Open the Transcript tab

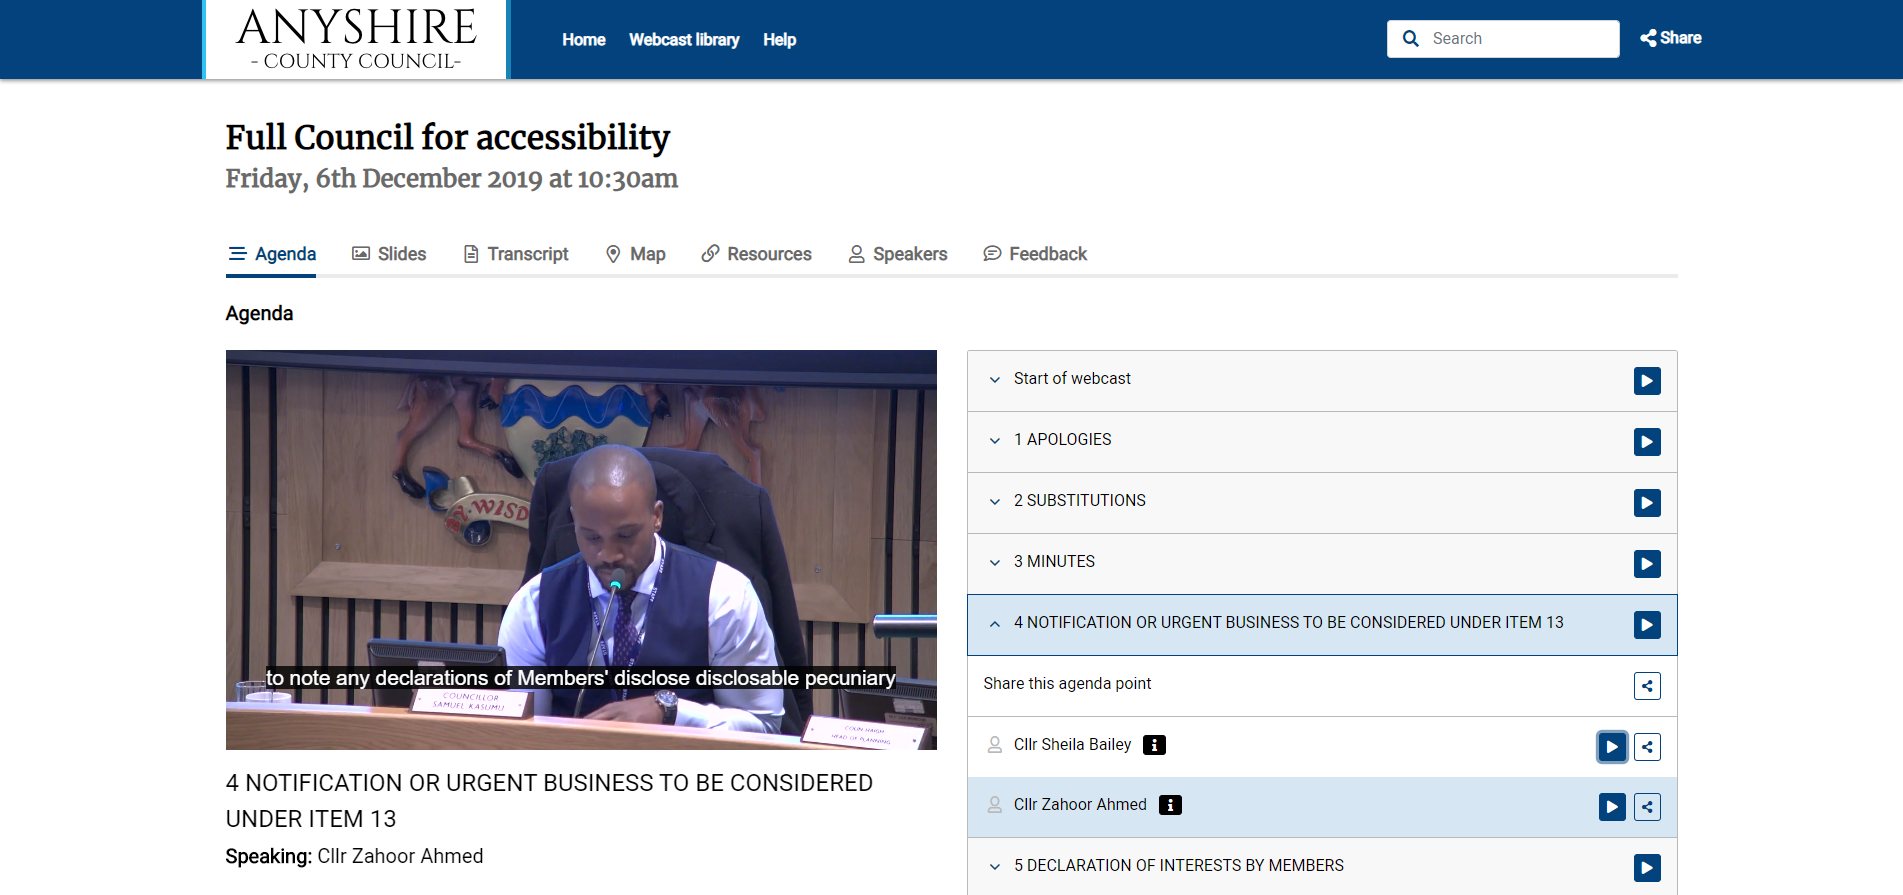(516, 254)
